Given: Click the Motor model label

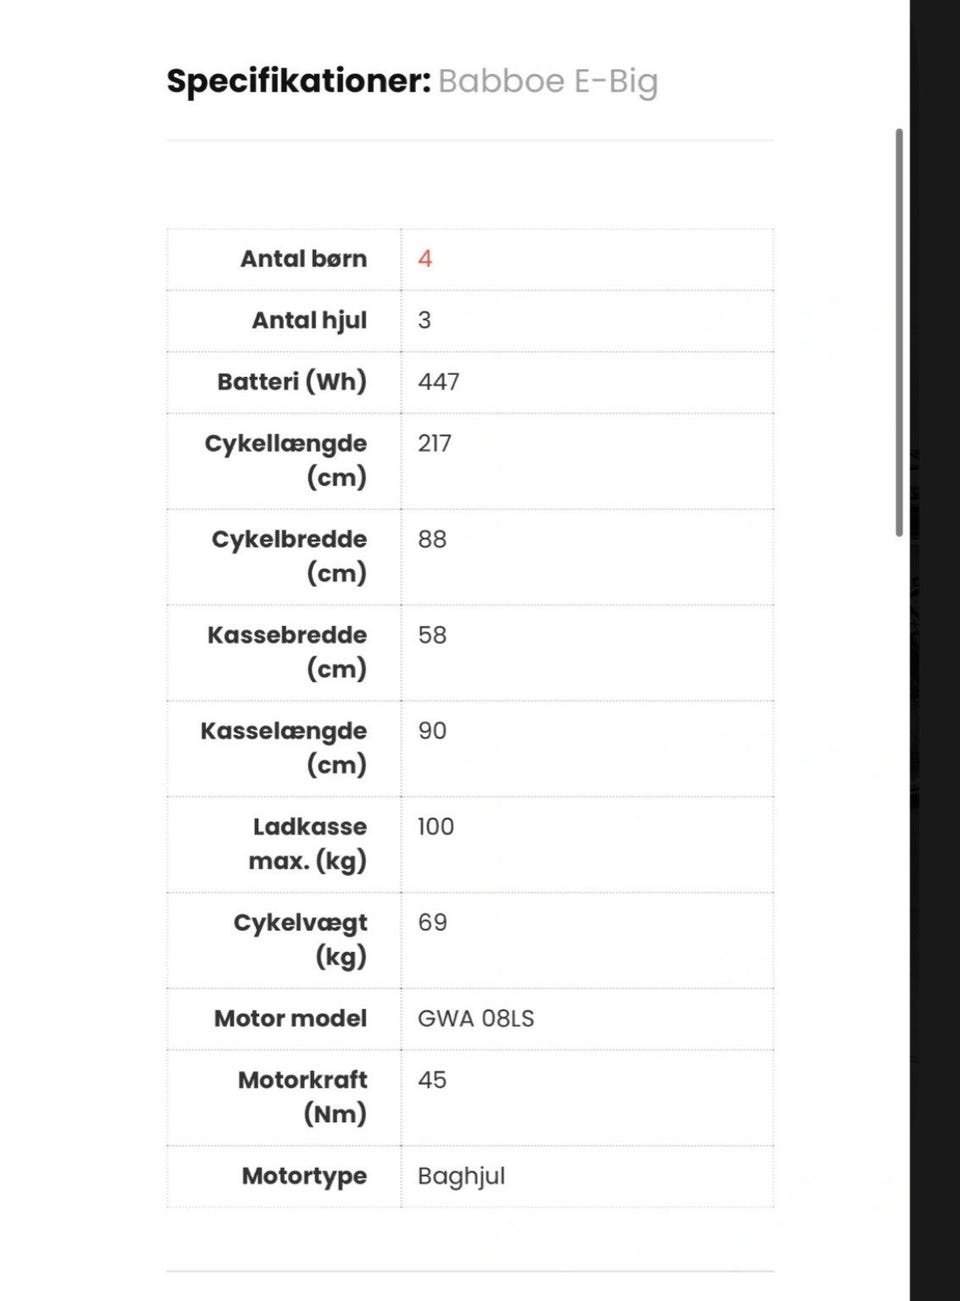Looking at the screenshot, I should pyautogui.click(x=291, y=1018).
